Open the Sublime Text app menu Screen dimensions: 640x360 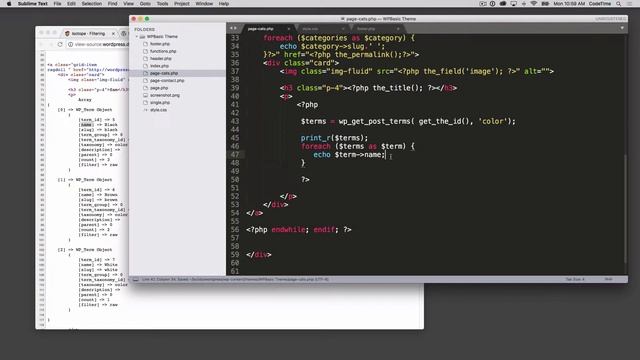click(33, 4)
